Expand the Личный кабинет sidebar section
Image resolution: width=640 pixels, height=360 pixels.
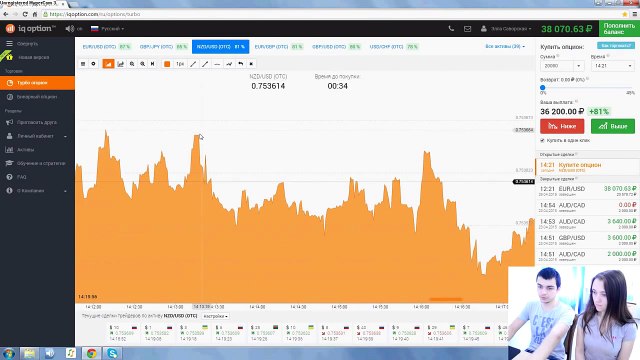37,136
